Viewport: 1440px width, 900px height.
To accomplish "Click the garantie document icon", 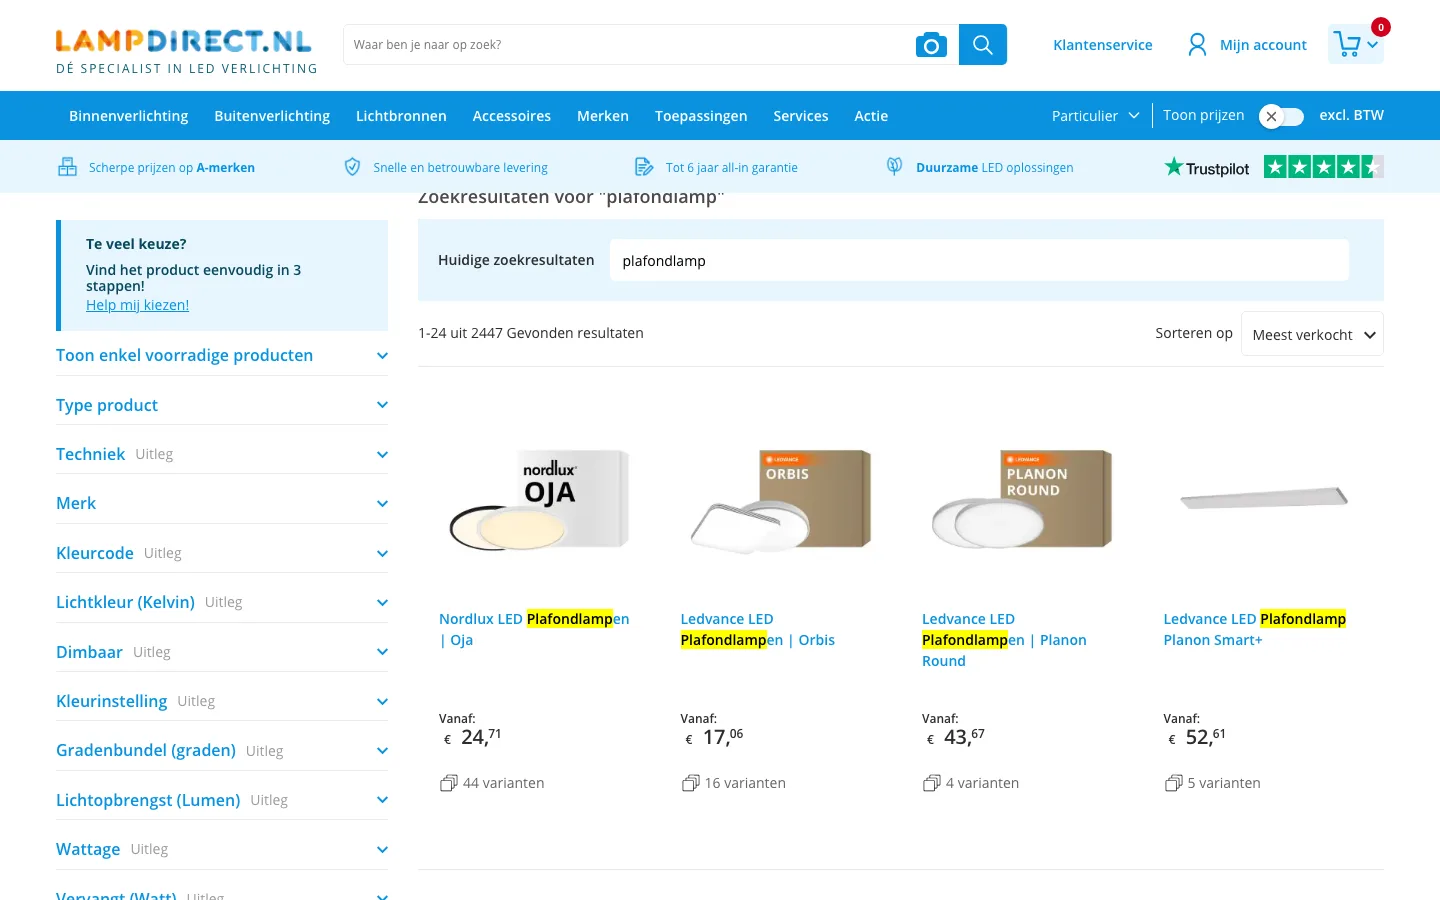I will point(644,167).
